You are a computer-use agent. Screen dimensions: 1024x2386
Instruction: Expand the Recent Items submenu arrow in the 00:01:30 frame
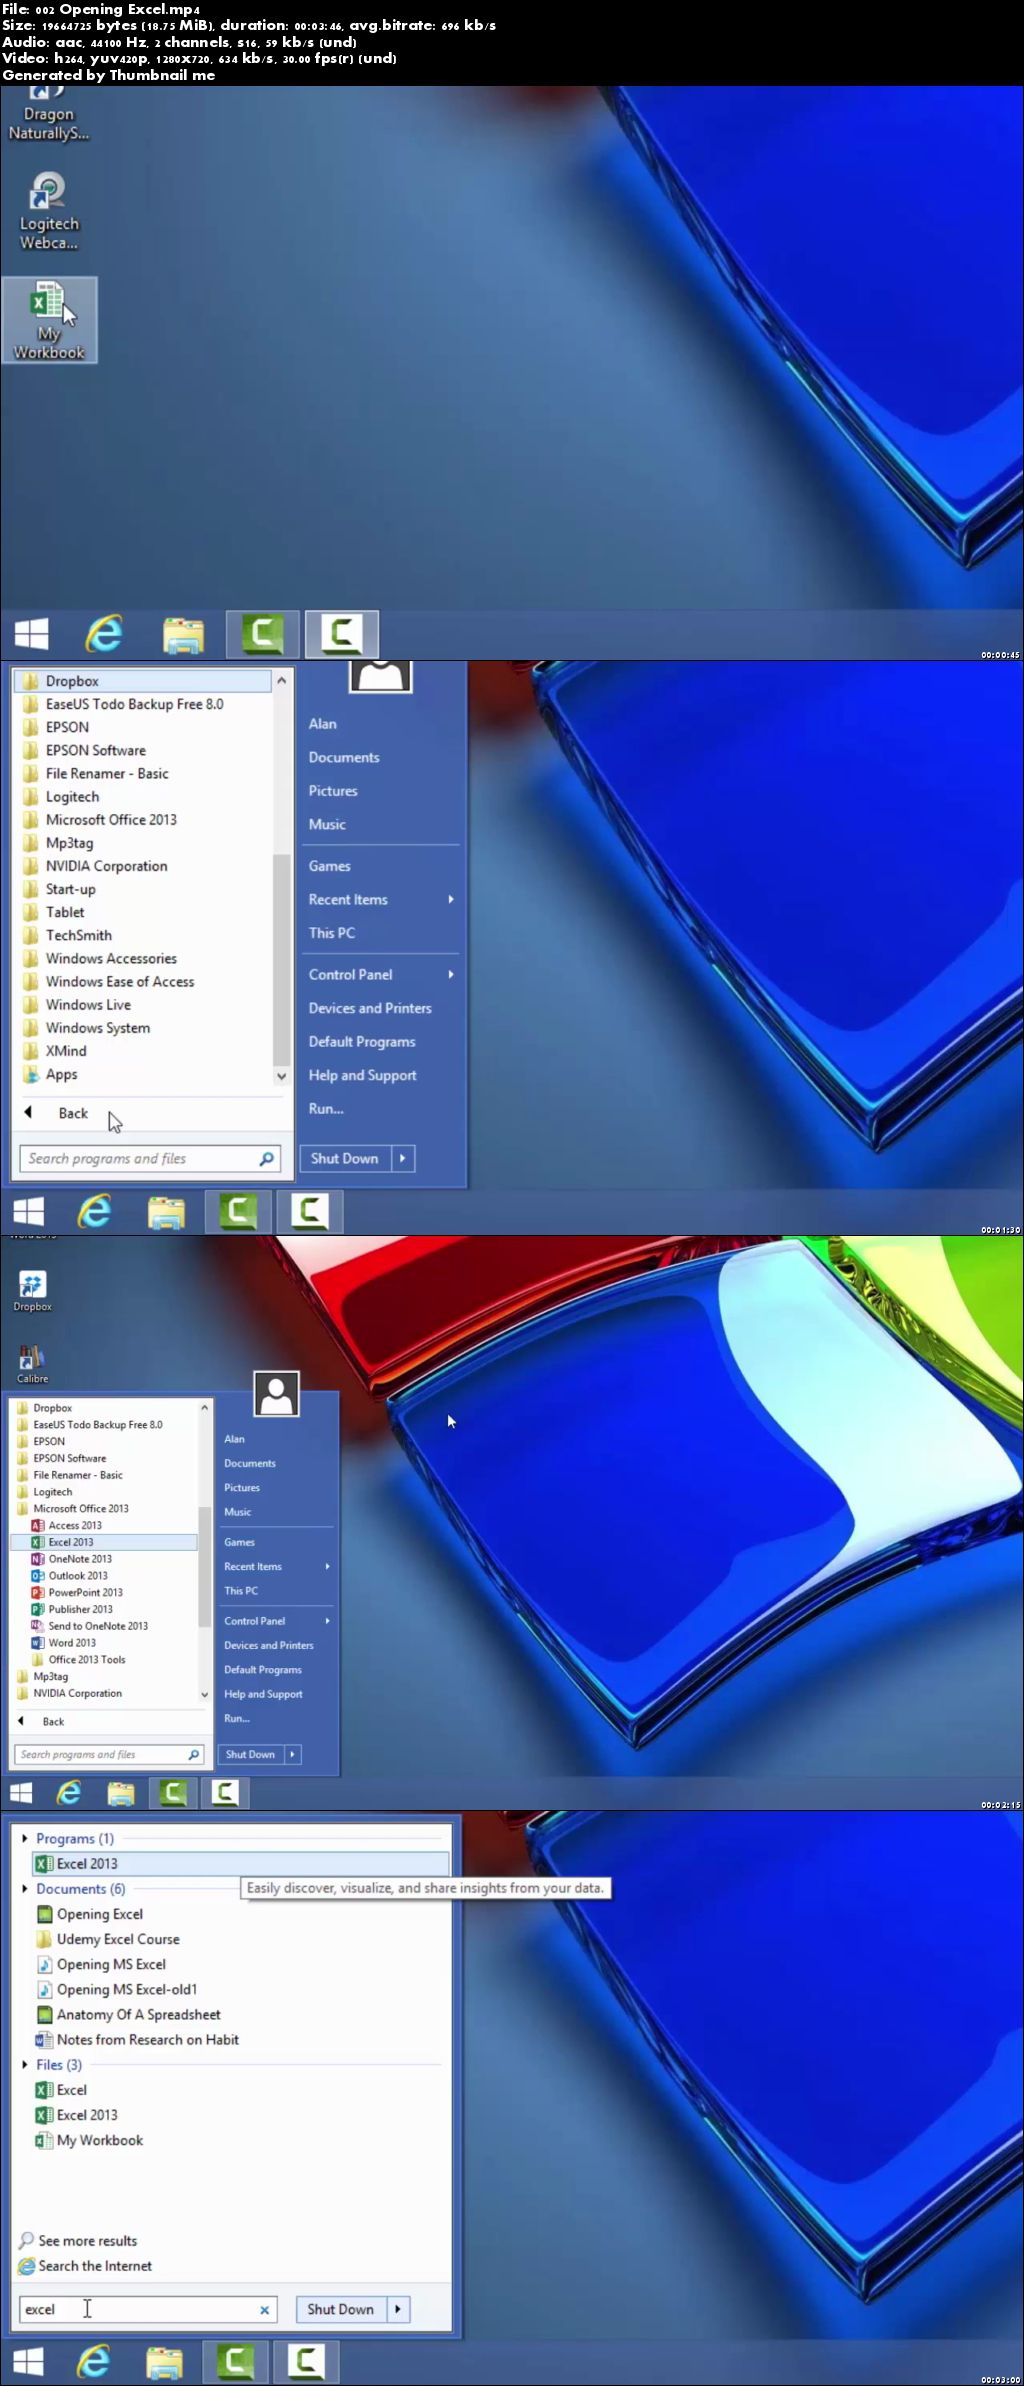[x=451, y=899]
